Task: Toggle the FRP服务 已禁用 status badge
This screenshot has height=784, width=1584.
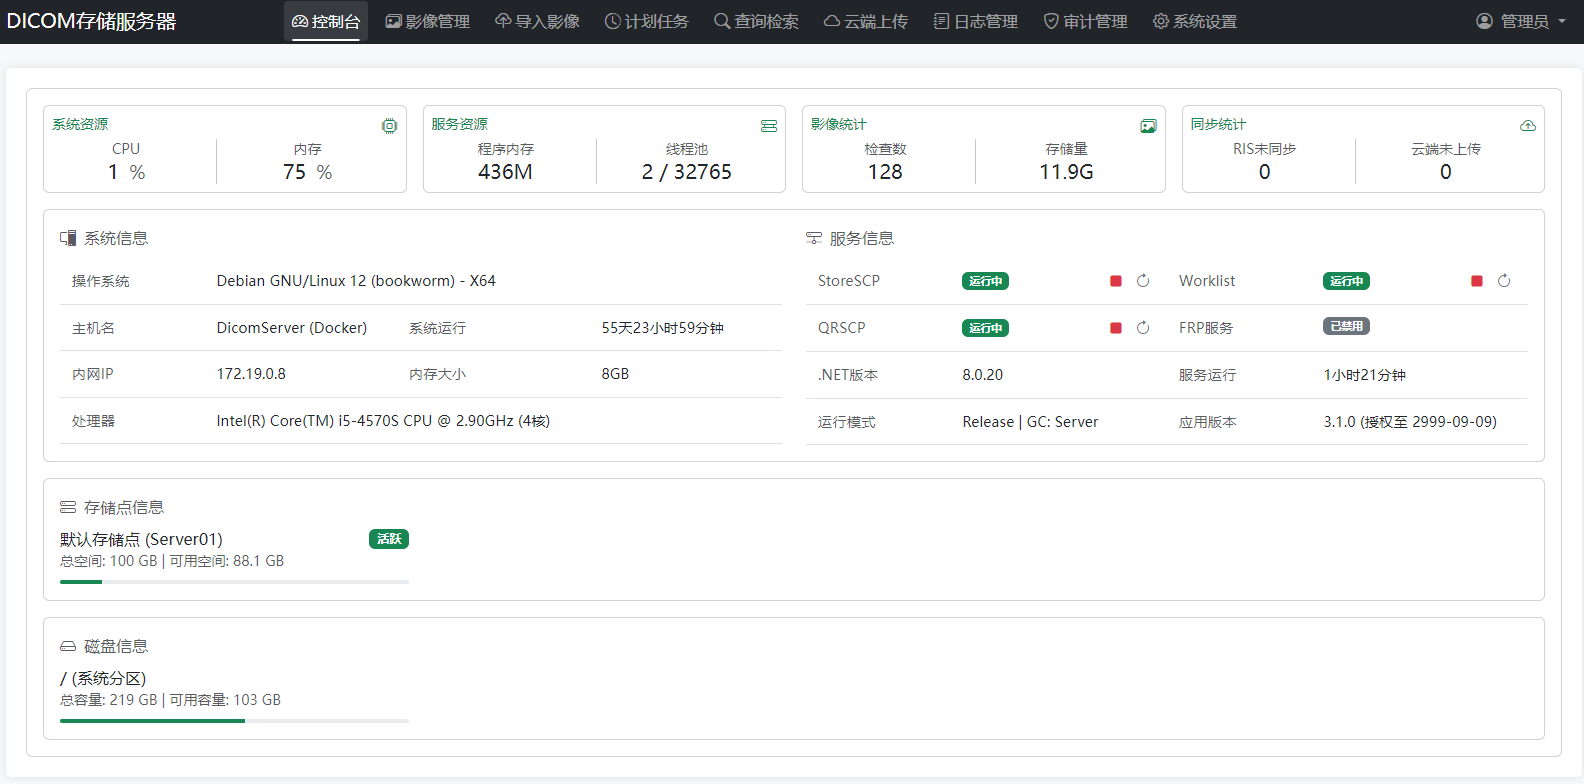Action: 1346,327
